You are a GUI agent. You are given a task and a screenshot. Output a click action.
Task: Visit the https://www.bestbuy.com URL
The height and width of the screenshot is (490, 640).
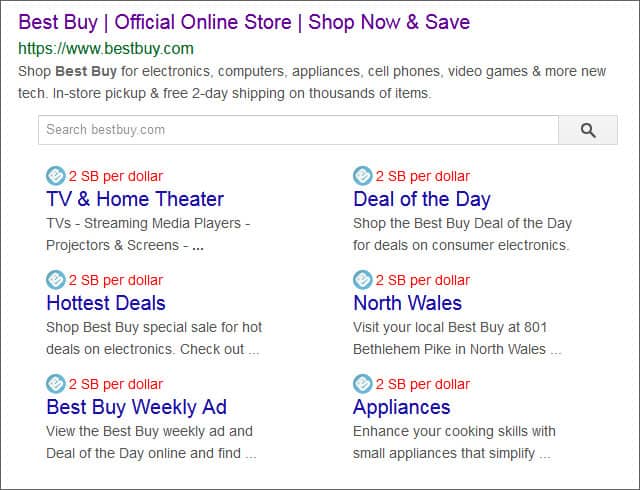(106, 49)
